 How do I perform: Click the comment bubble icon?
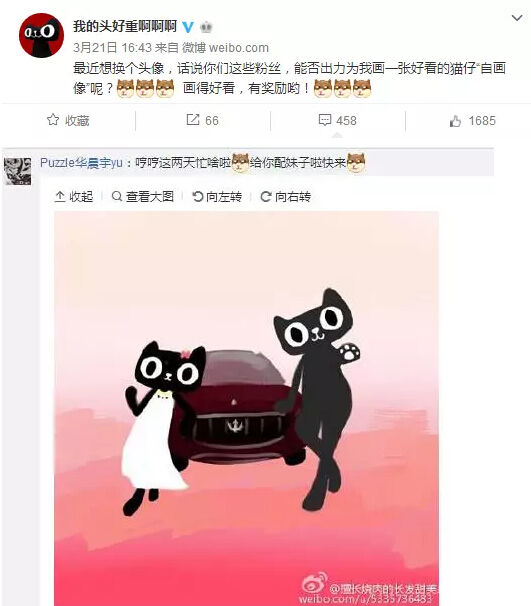click(325, 120)
